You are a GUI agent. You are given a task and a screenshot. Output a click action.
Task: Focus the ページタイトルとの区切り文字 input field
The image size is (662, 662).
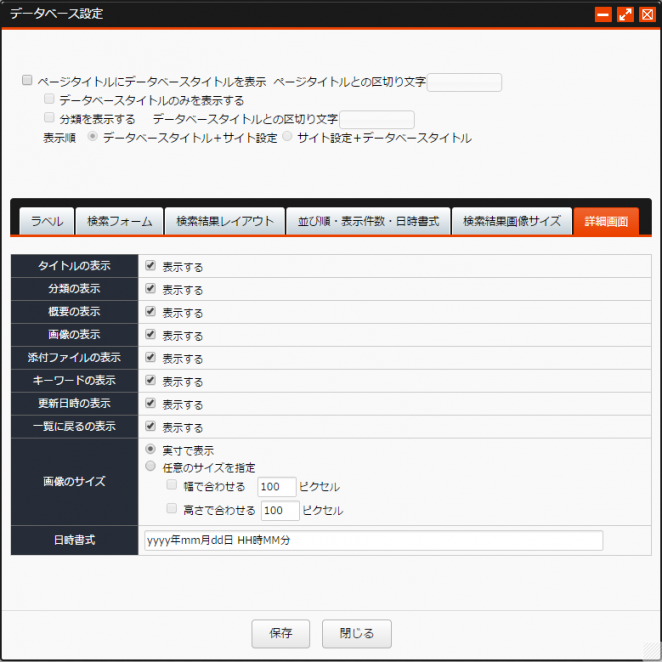pos(464,82)
